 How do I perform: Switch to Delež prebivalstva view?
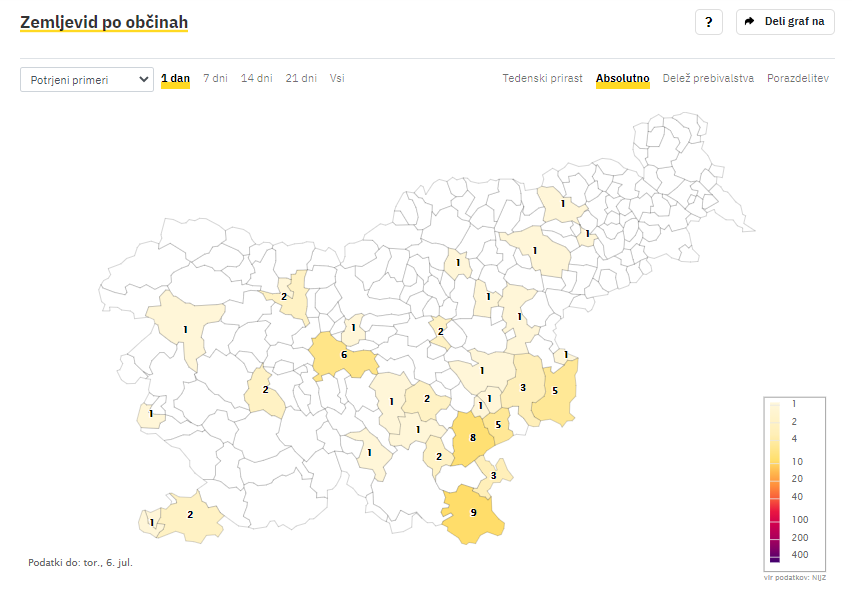[x=708, y=78]
